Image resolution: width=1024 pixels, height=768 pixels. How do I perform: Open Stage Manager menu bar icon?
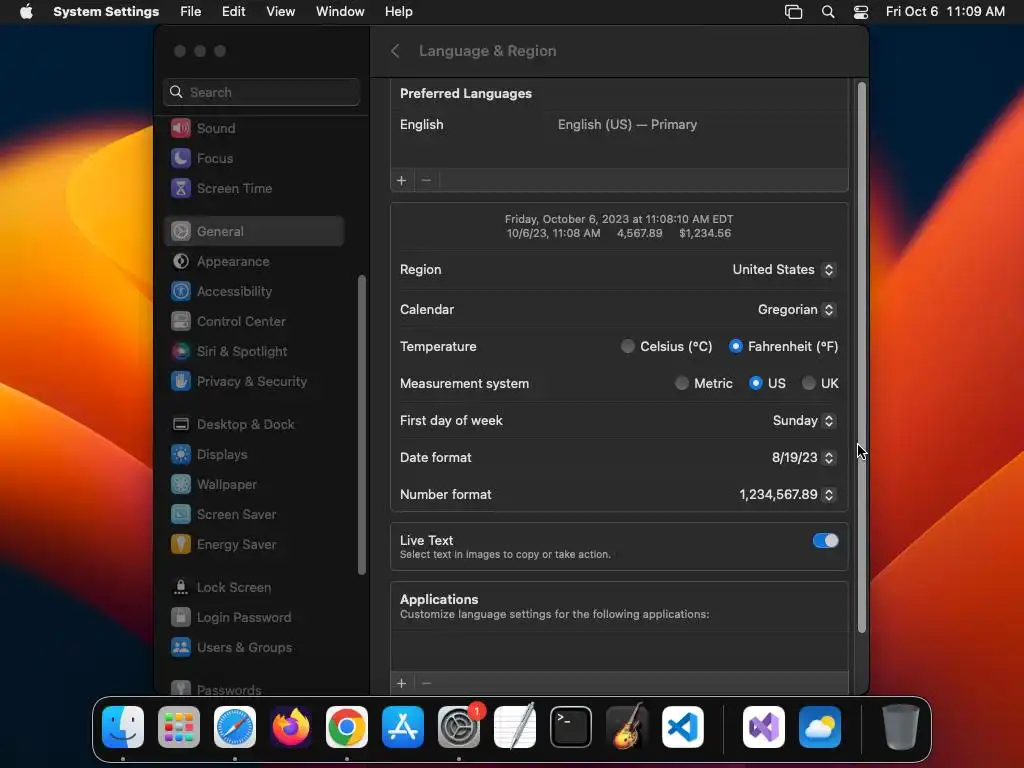point(793,12)
